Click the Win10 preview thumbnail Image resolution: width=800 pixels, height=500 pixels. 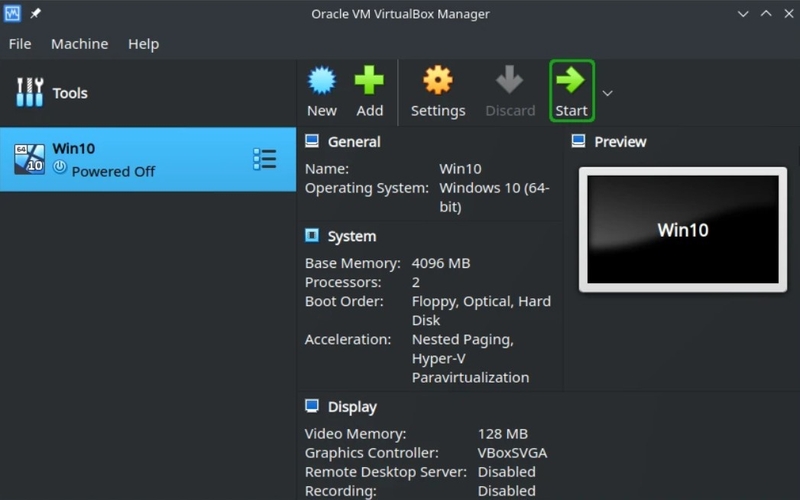pos(683,230)
